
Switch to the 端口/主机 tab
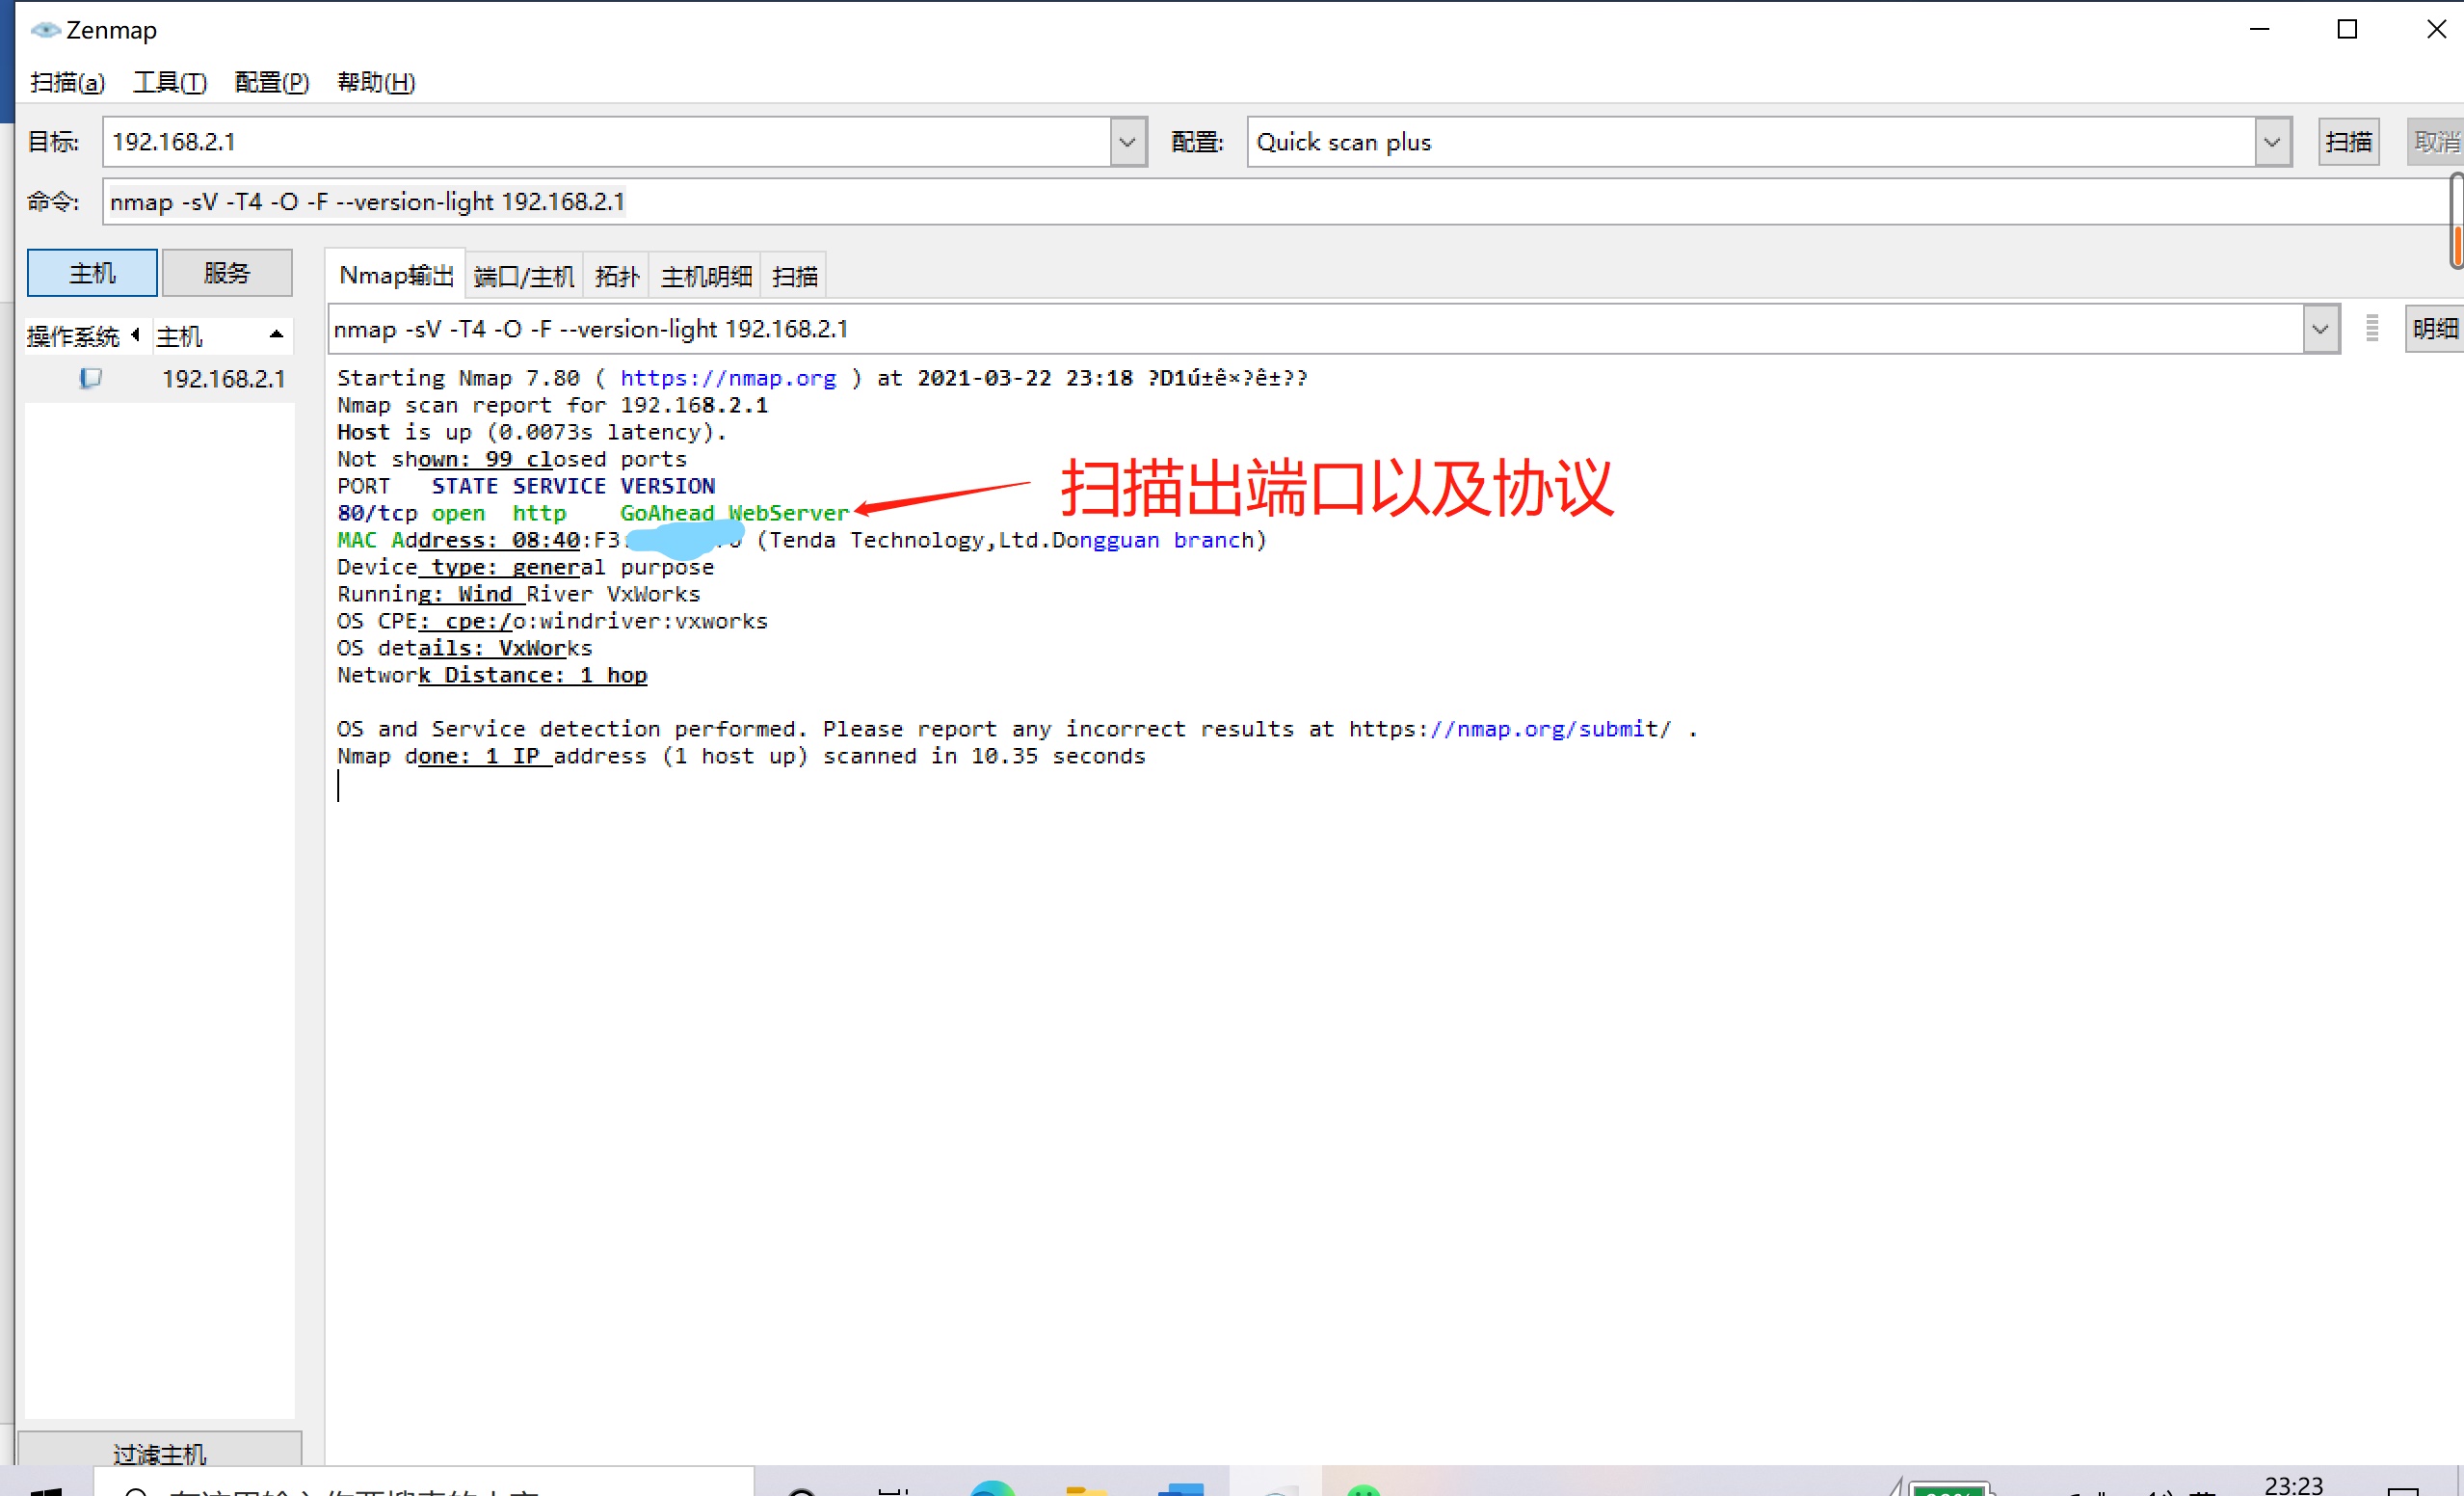coord(524,276)
